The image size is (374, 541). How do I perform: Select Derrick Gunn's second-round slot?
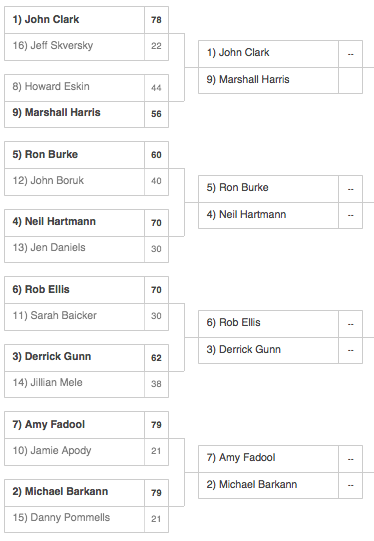pyautogui.click(x=280, y=350)
